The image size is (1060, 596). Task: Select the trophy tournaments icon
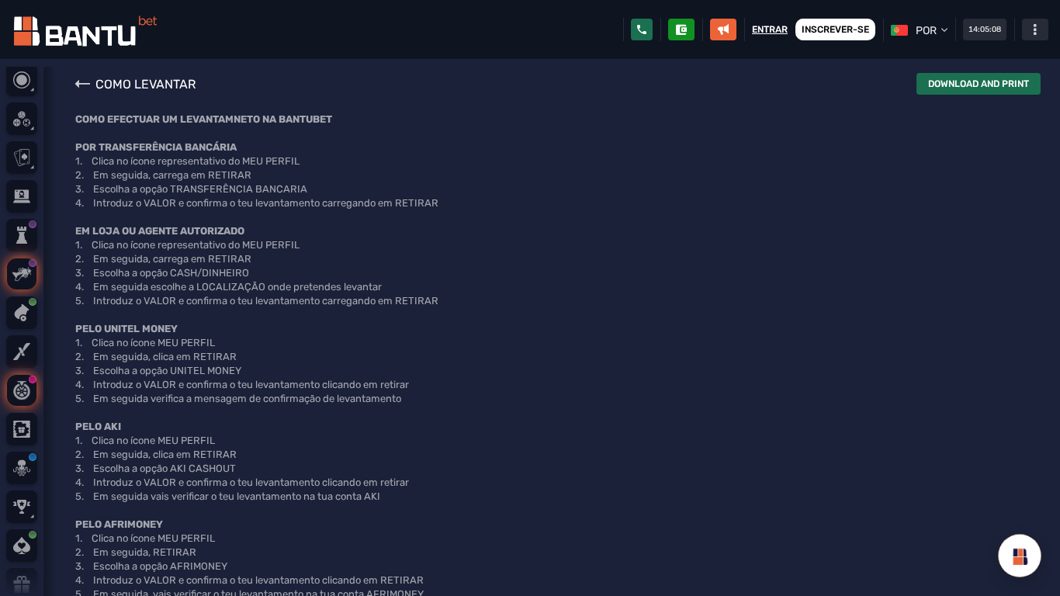22,506
